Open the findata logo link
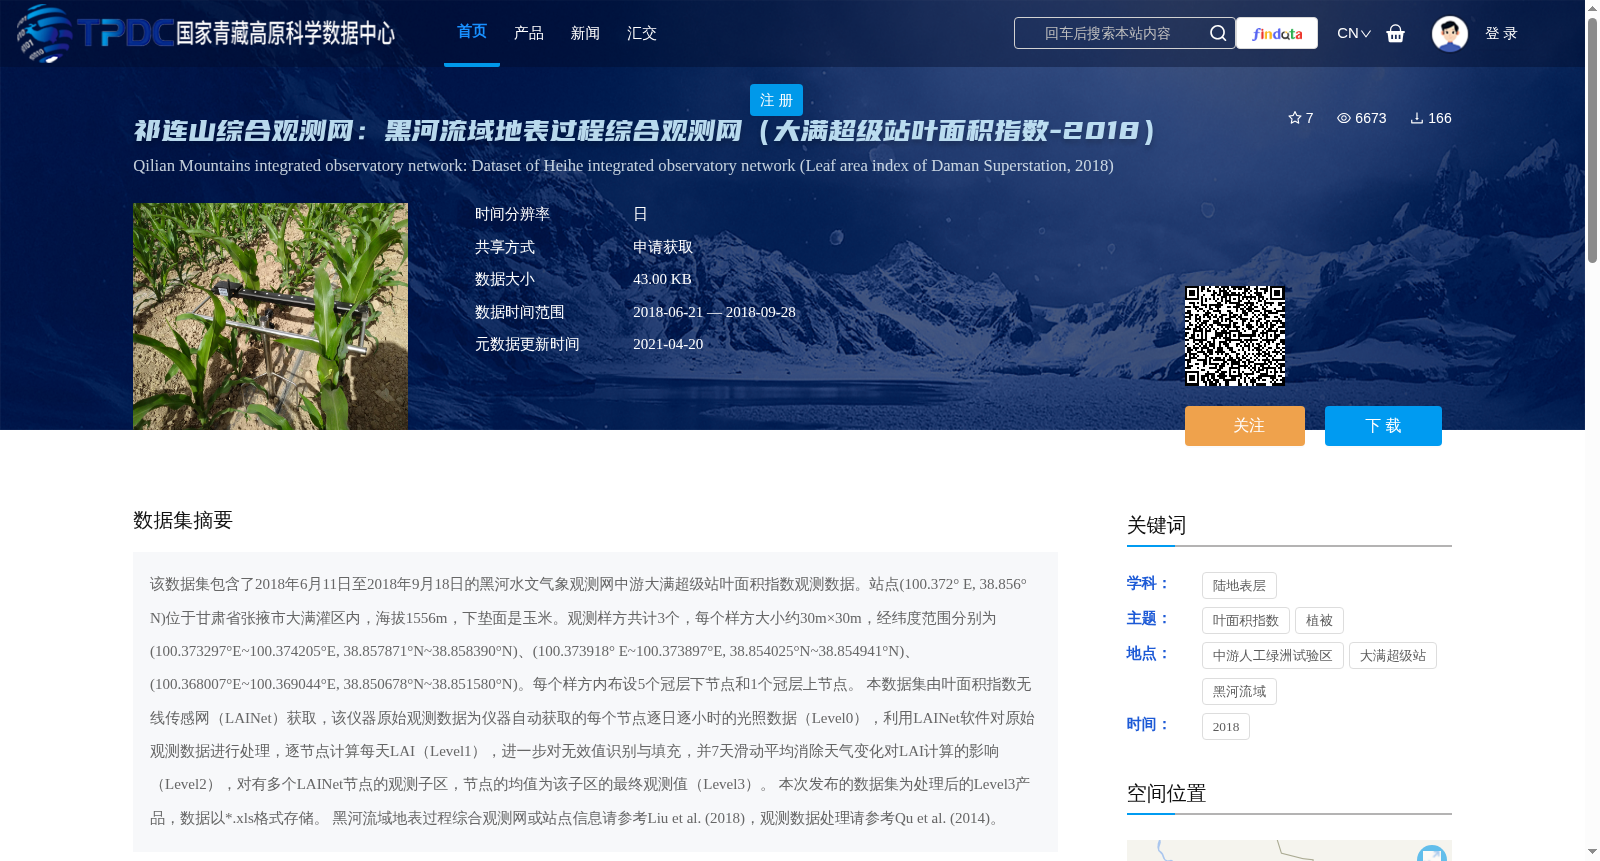The width and height of the screenshot is (1600, 861). [1277, 33]
